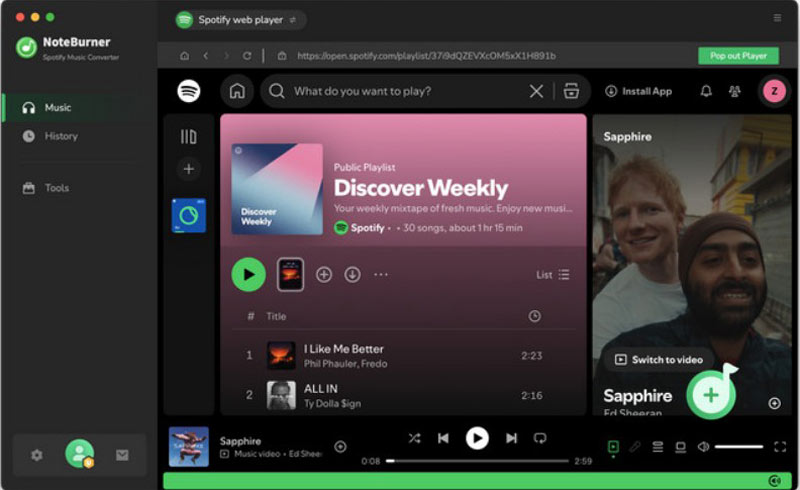Click the green add-to-convert plus button

(x=711, y=395)
